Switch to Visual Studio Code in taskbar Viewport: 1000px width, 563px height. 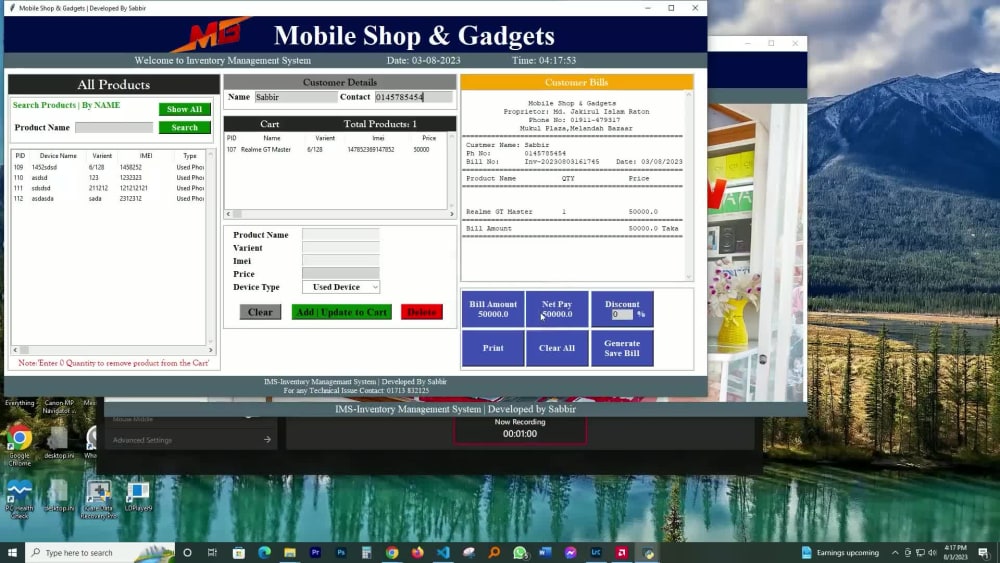443,553
